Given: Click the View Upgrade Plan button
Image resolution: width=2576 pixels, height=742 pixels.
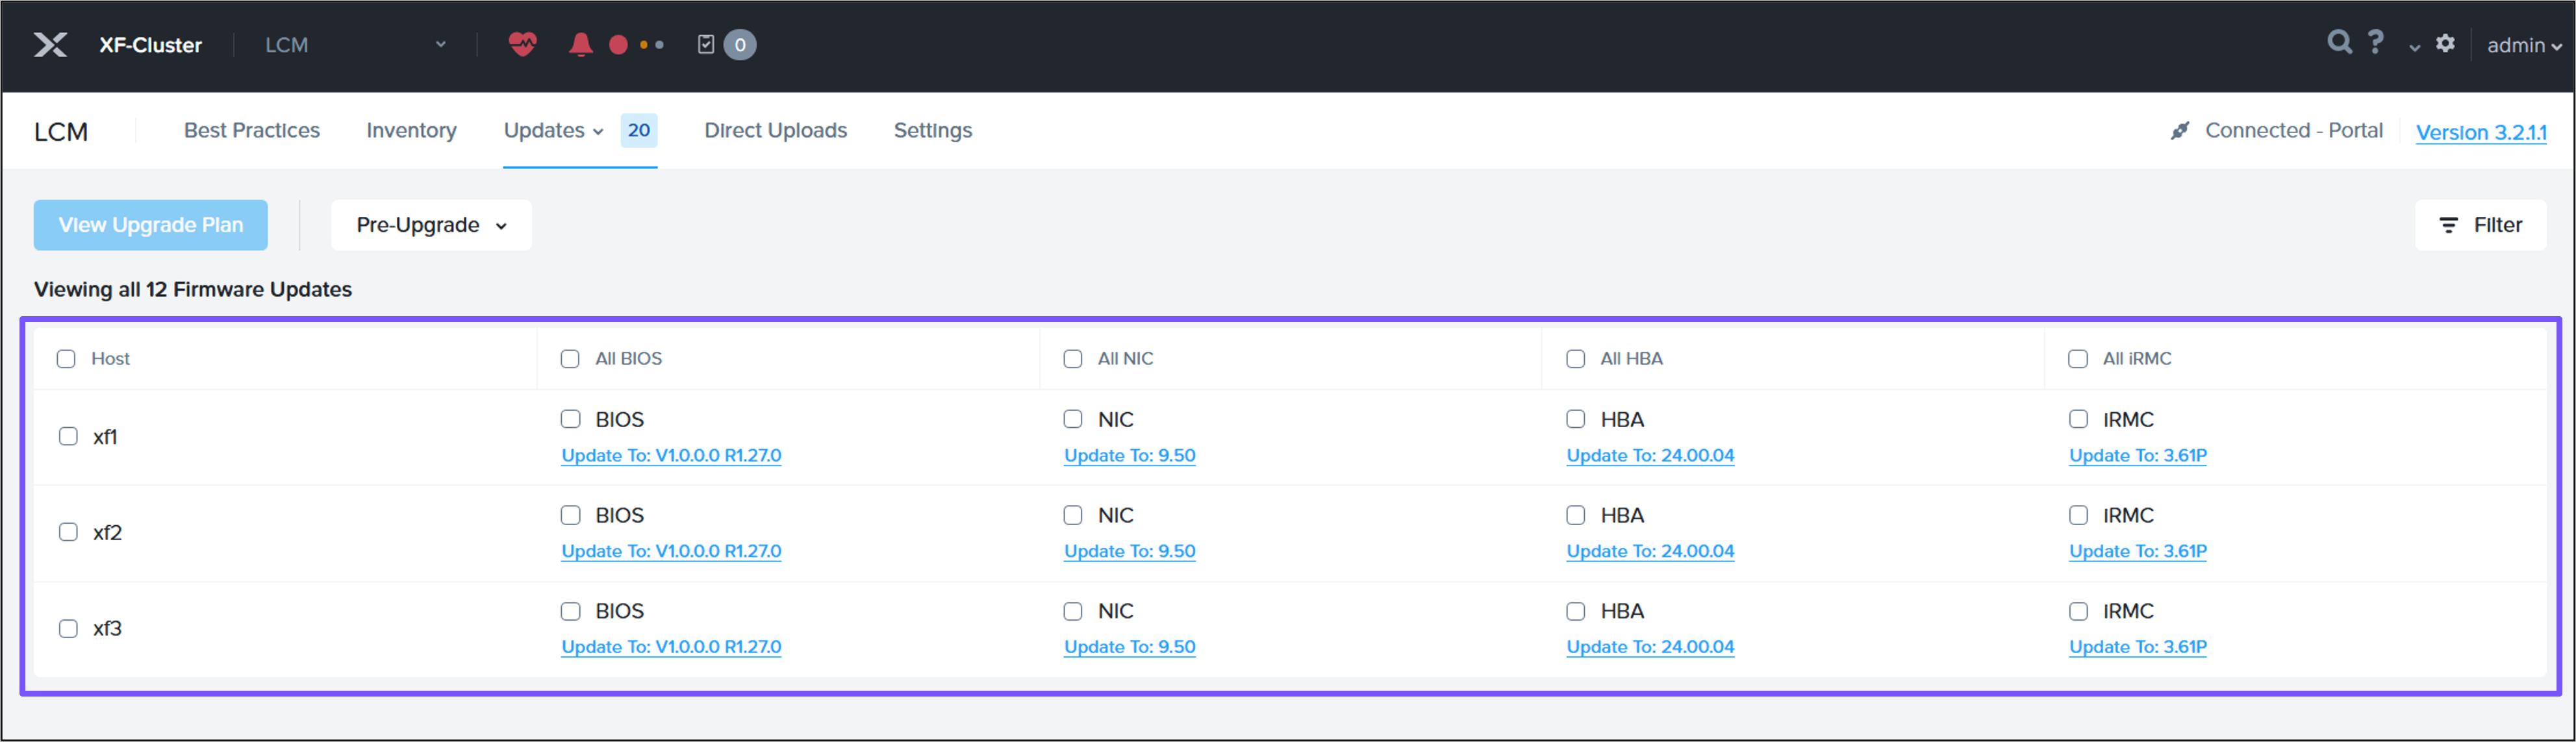Looking at the screenshot, I should 151,225.
